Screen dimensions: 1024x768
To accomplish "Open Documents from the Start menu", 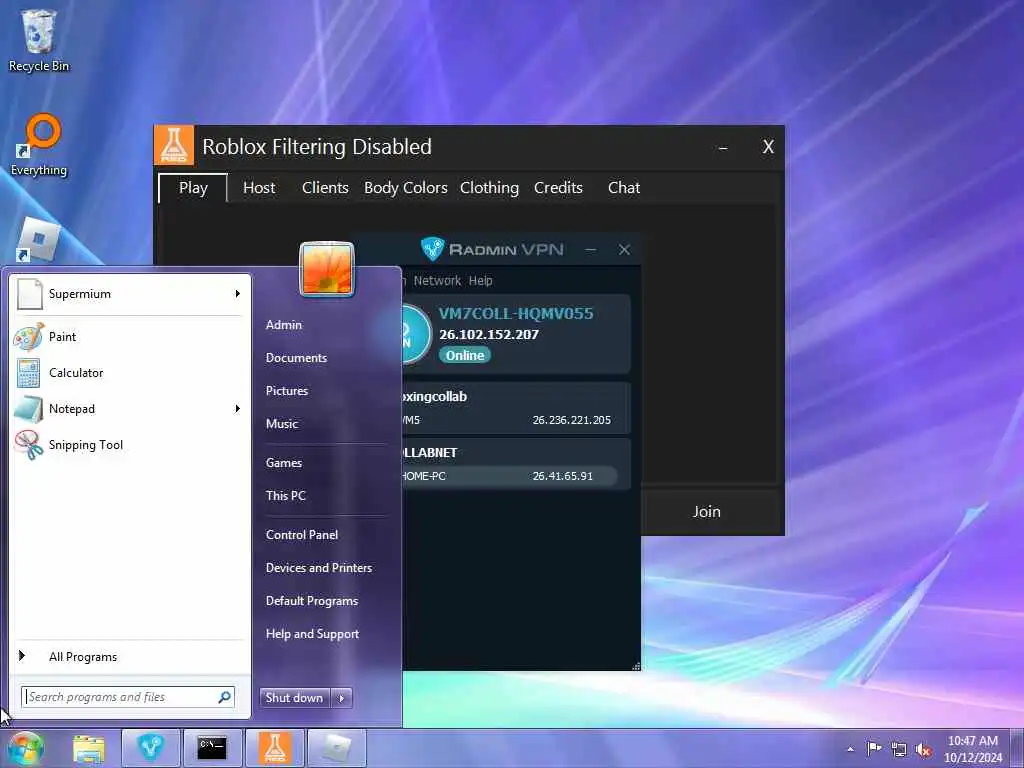I will click(296, 358).
